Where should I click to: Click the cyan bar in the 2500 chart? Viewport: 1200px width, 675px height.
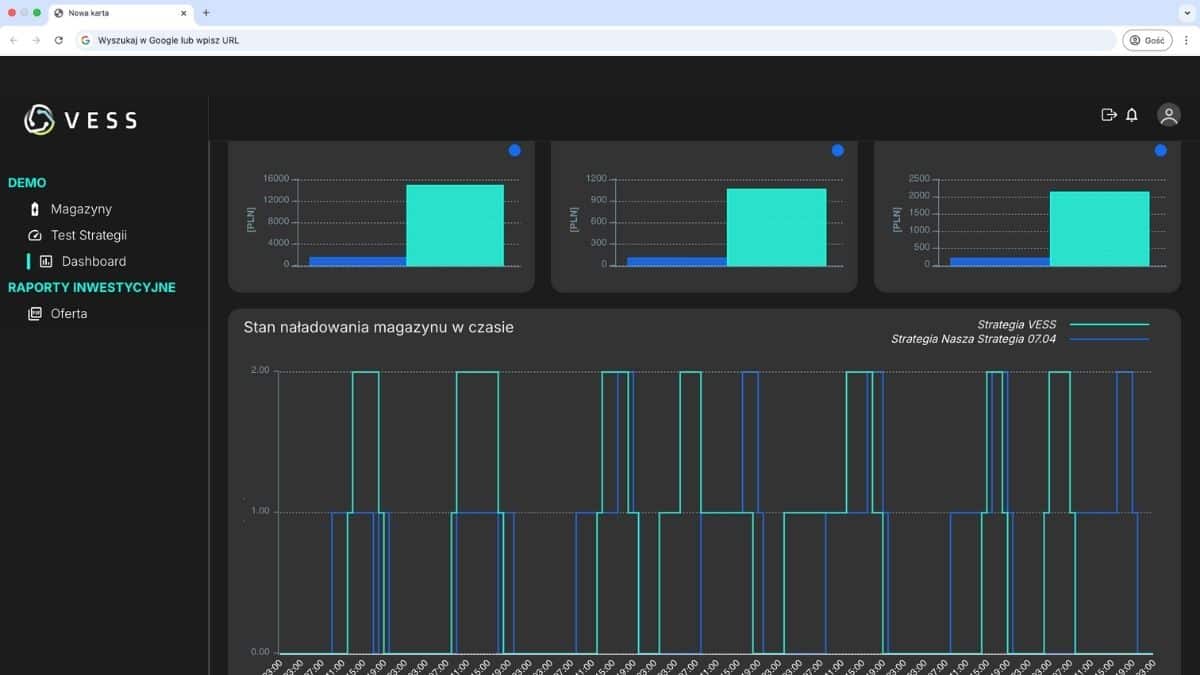pos(1099,229)
